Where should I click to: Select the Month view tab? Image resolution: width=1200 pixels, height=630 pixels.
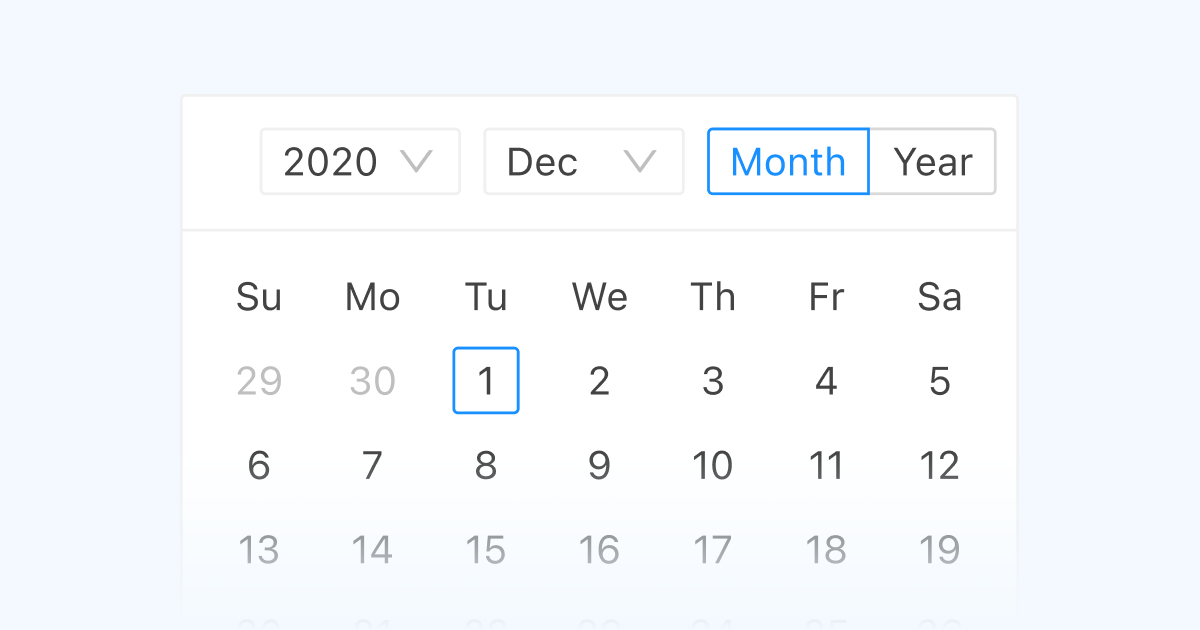(788, 161)
